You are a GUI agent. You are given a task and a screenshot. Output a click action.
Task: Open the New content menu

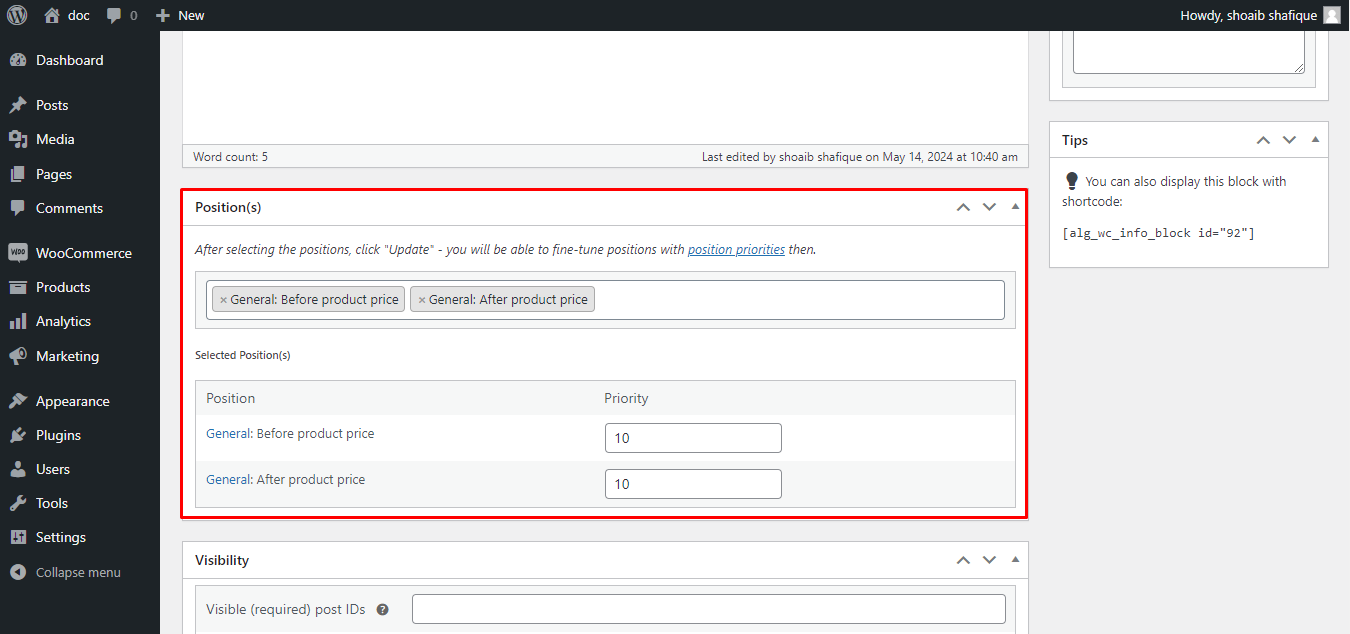pos(180,15)
